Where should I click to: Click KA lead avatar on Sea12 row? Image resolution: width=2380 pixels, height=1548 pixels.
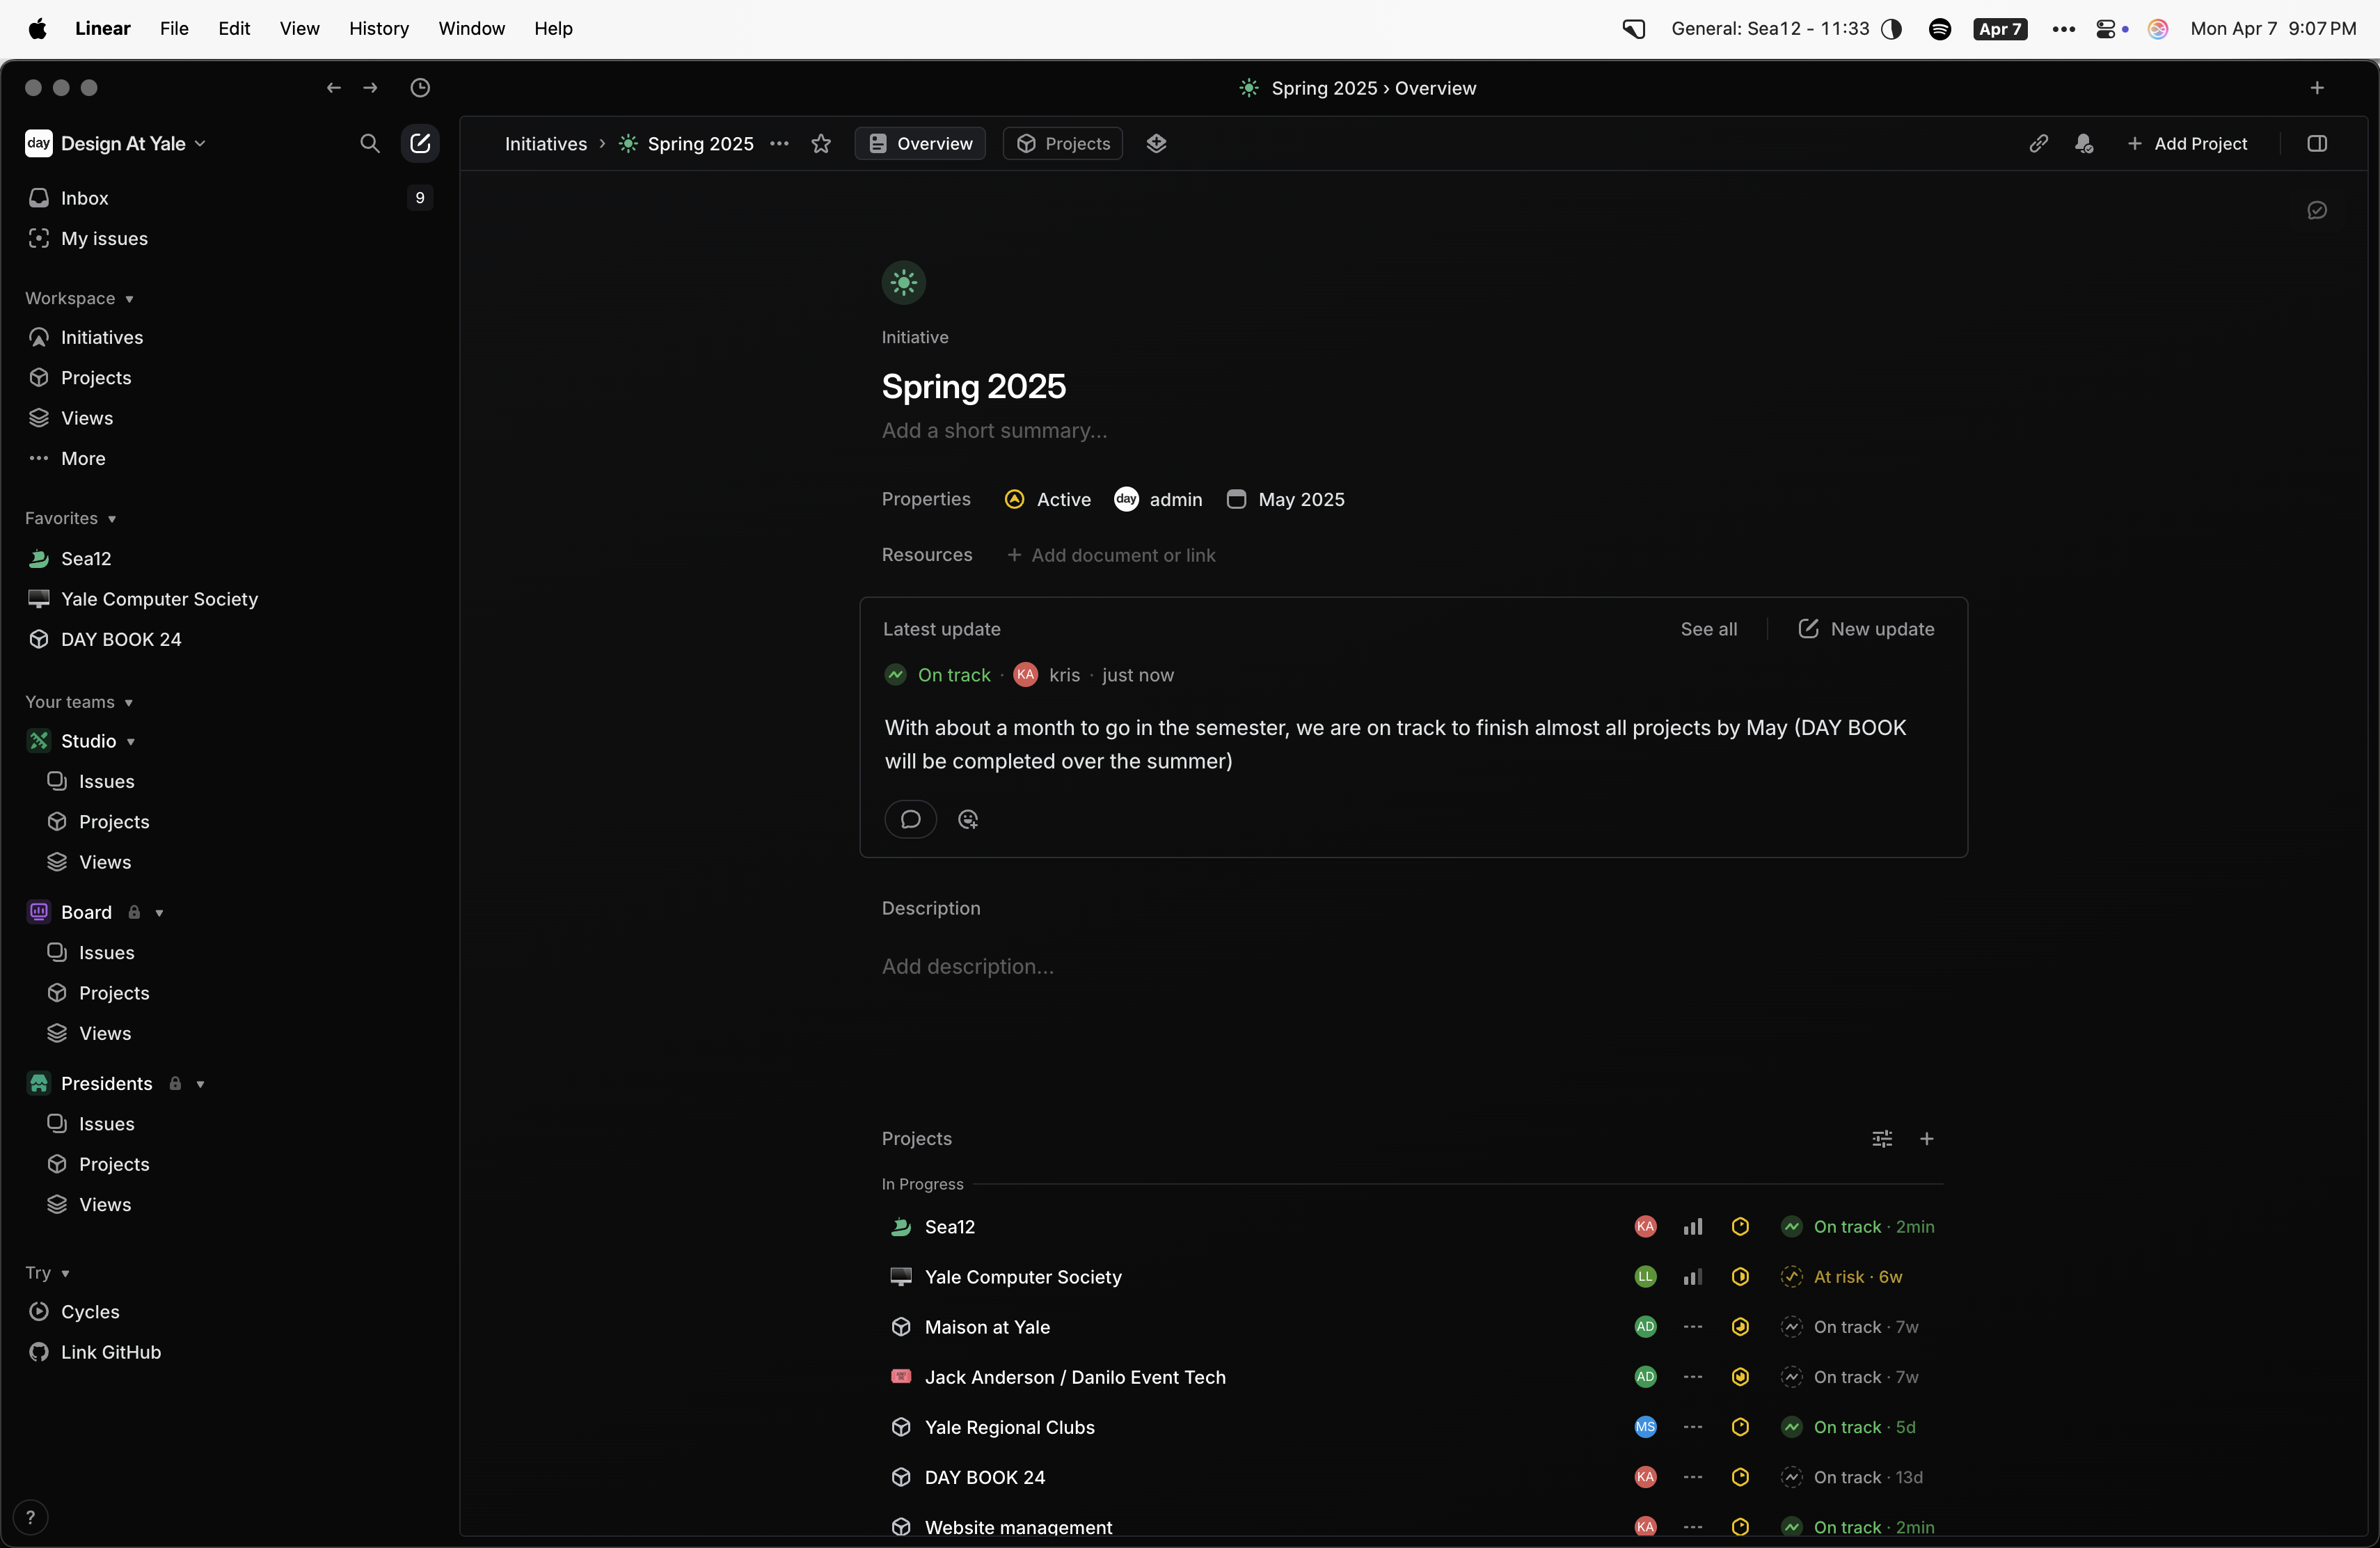1645,1226
